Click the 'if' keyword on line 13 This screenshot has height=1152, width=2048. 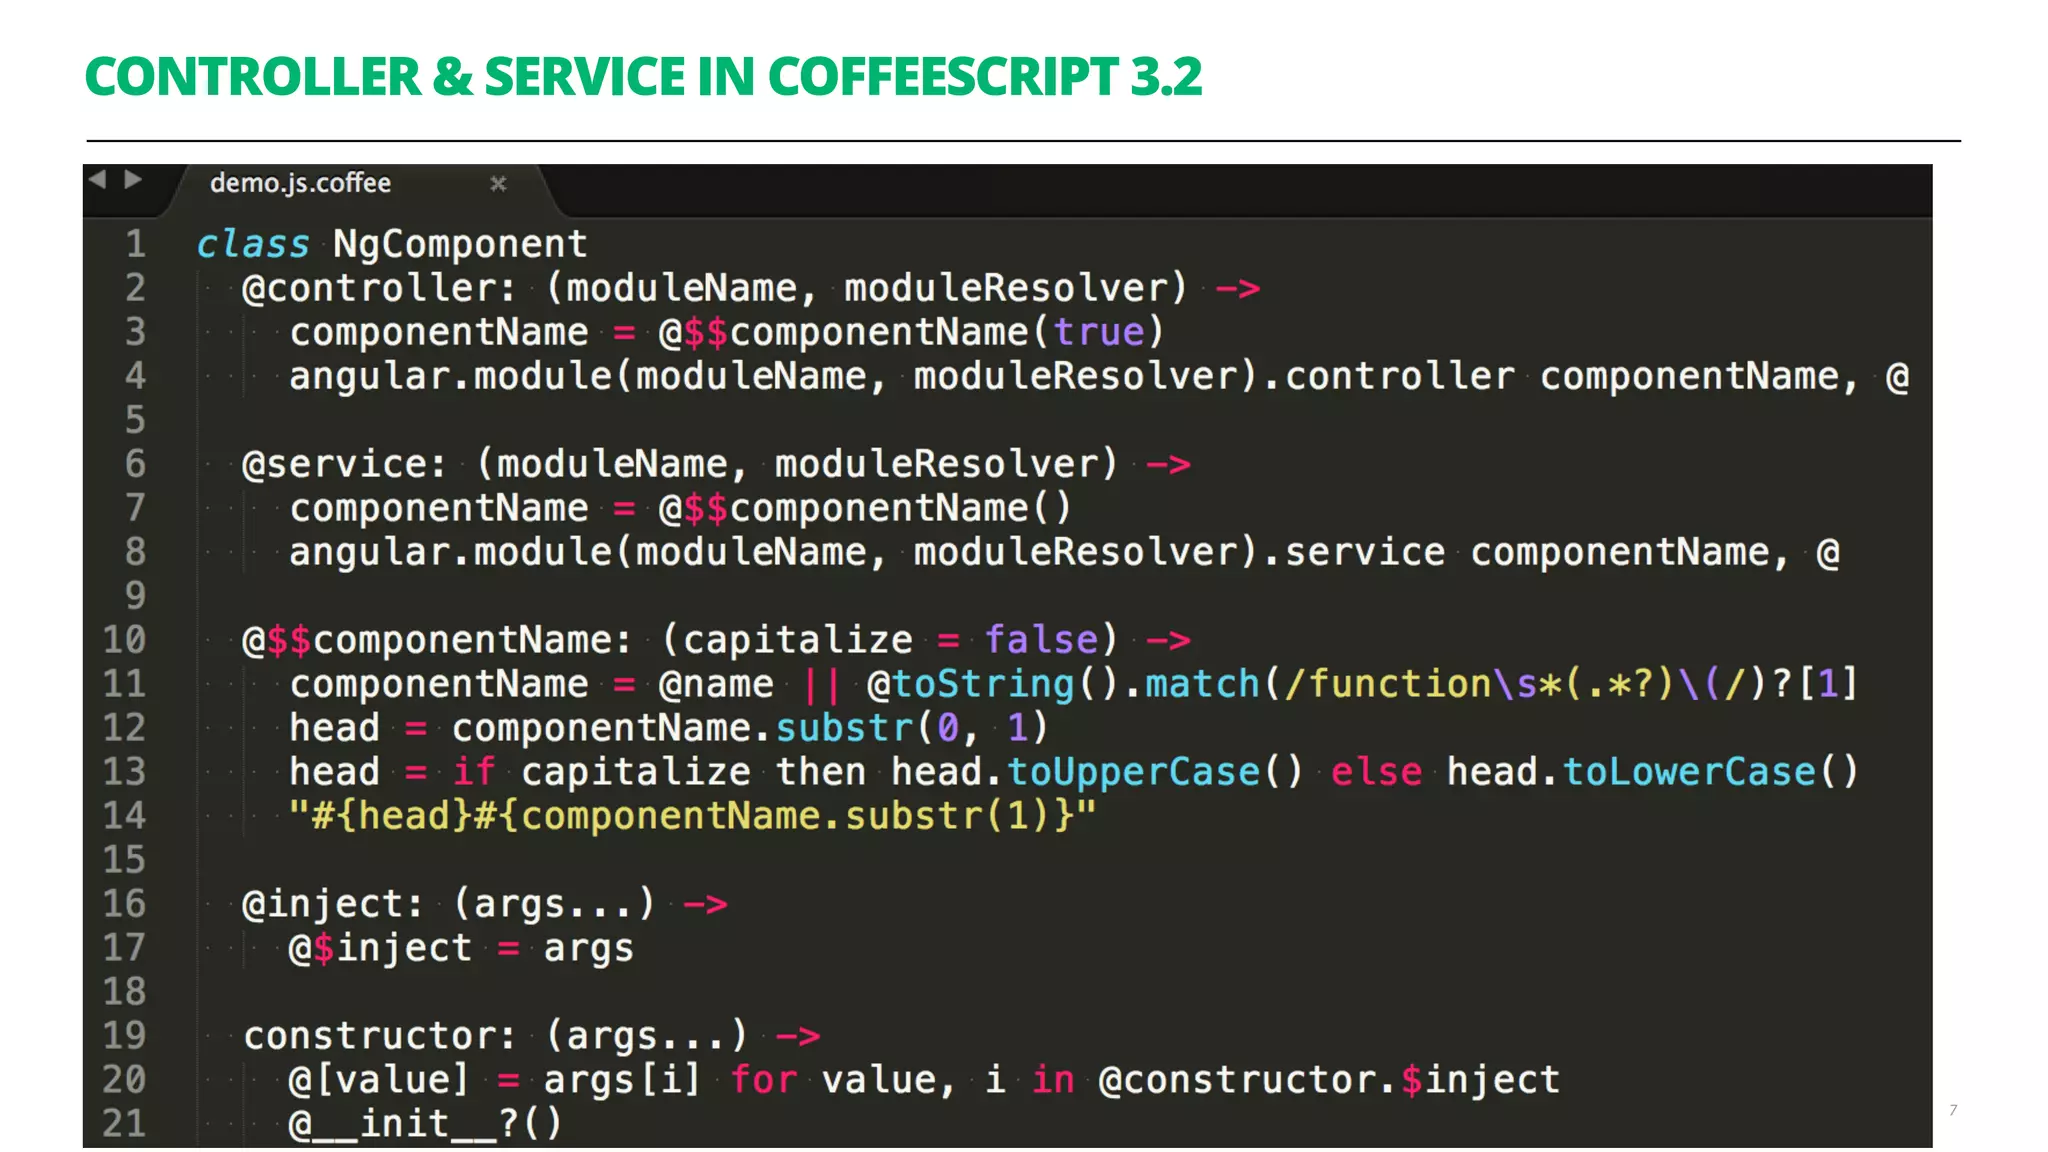point(474,772)
